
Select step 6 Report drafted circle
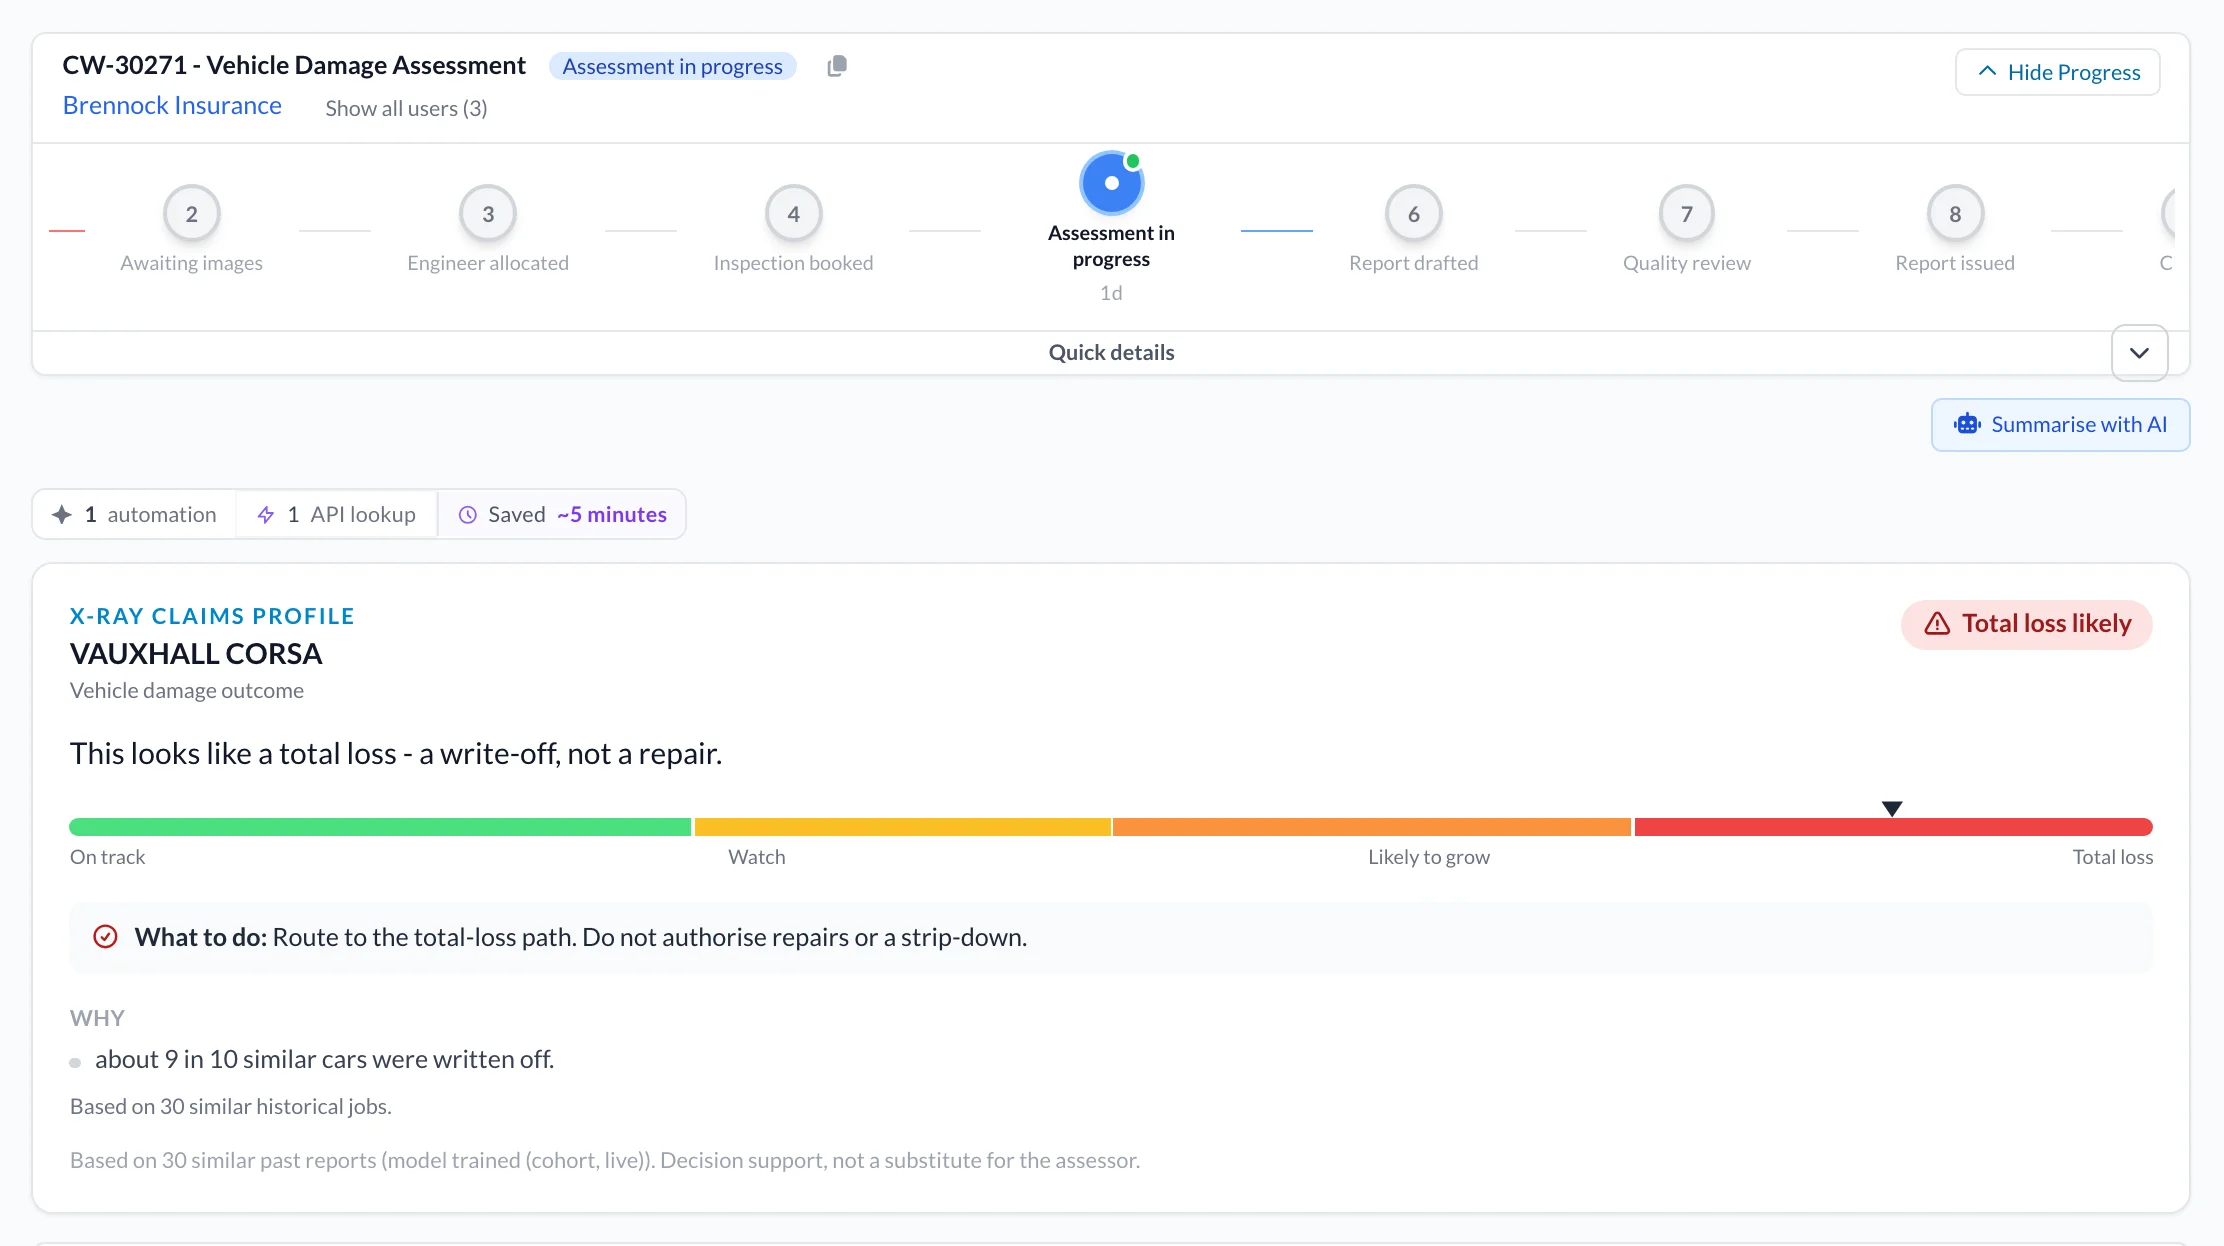(1413, 213)
